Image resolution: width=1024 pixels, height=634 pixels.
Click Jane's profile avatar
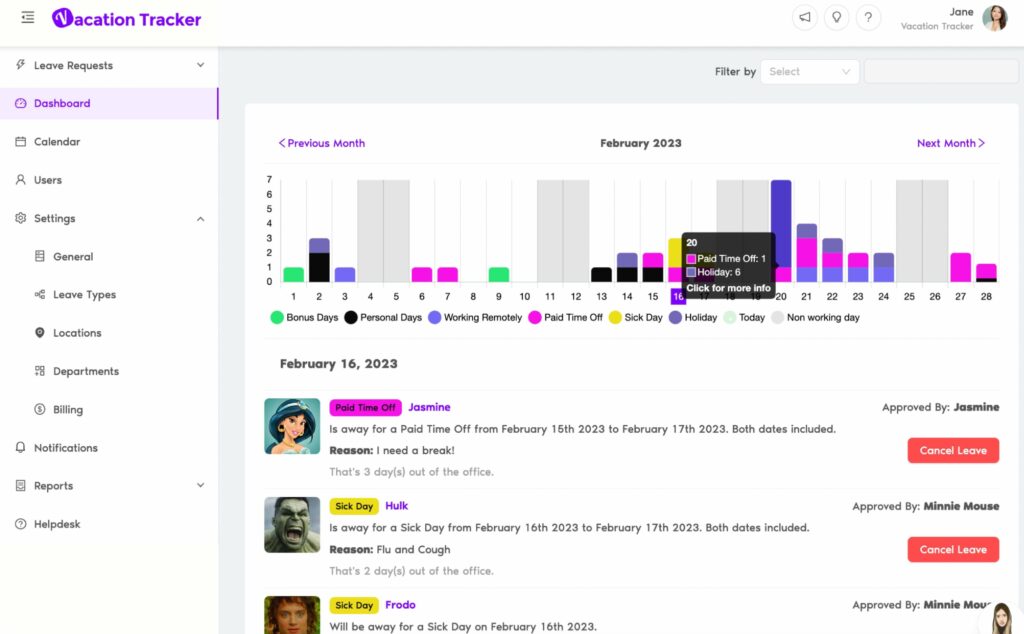pos(994,18)
